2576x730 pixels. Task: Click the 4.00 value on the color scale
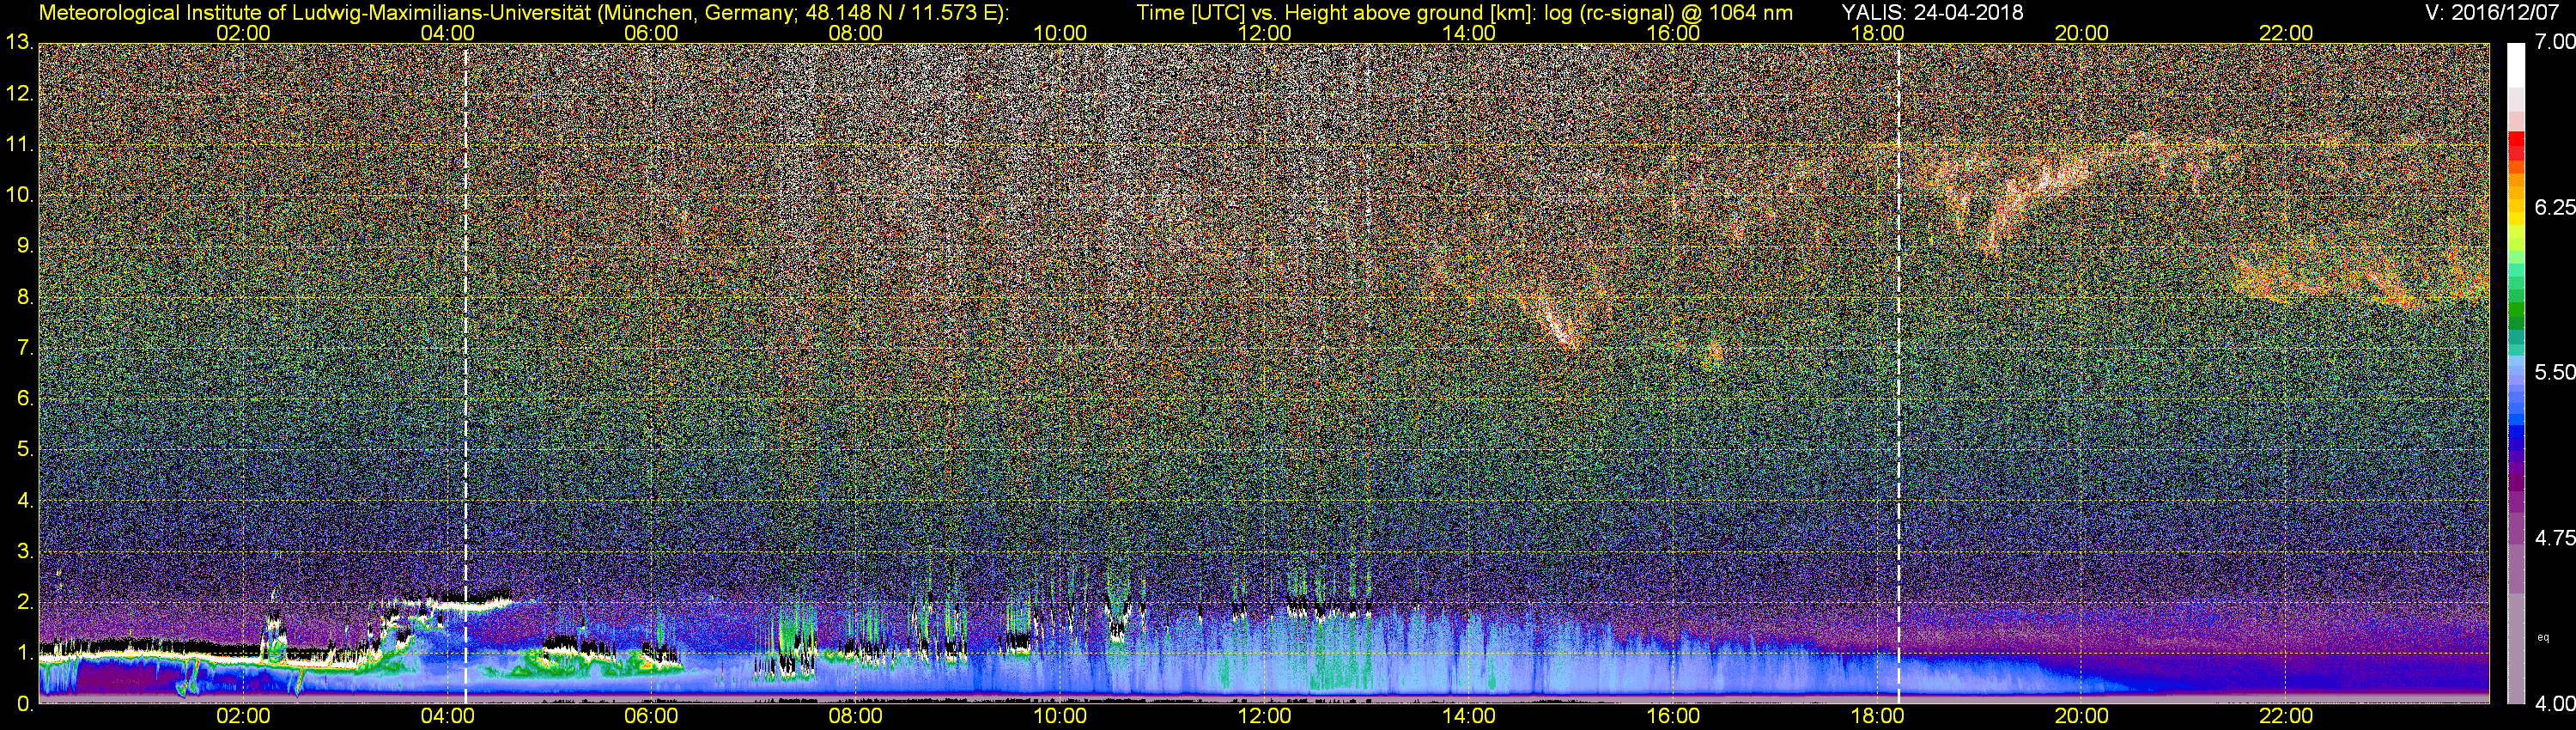(2555, 704)
